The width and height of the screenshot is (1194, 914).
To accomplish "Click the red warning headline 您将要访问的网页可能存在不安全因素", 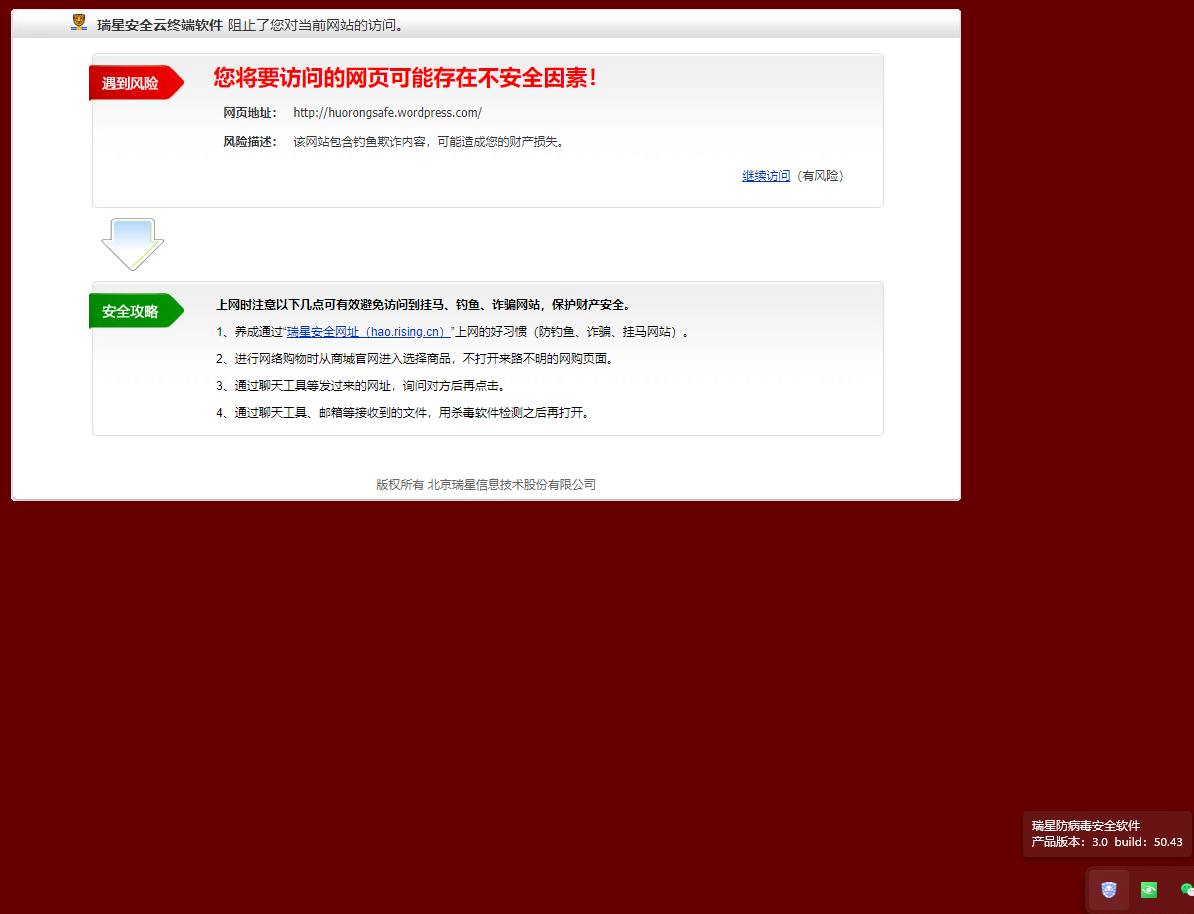I will [404, 77].
